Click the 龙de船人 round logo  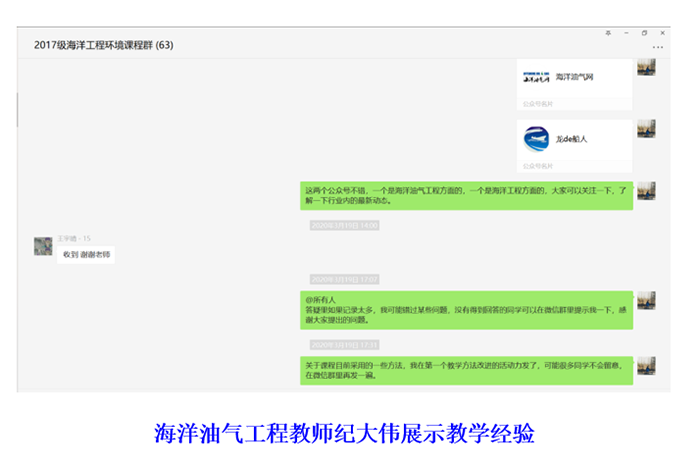pyautogui.click(x=536, y=139)
